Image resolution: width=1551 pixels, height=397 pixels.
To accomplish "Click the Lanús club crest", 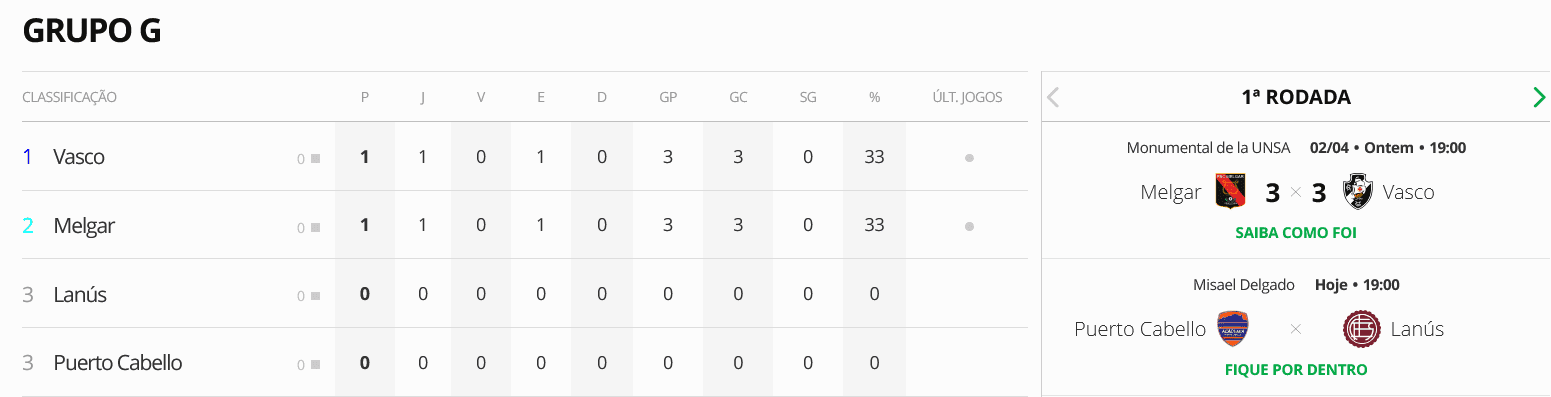I will pos(1361,328).
